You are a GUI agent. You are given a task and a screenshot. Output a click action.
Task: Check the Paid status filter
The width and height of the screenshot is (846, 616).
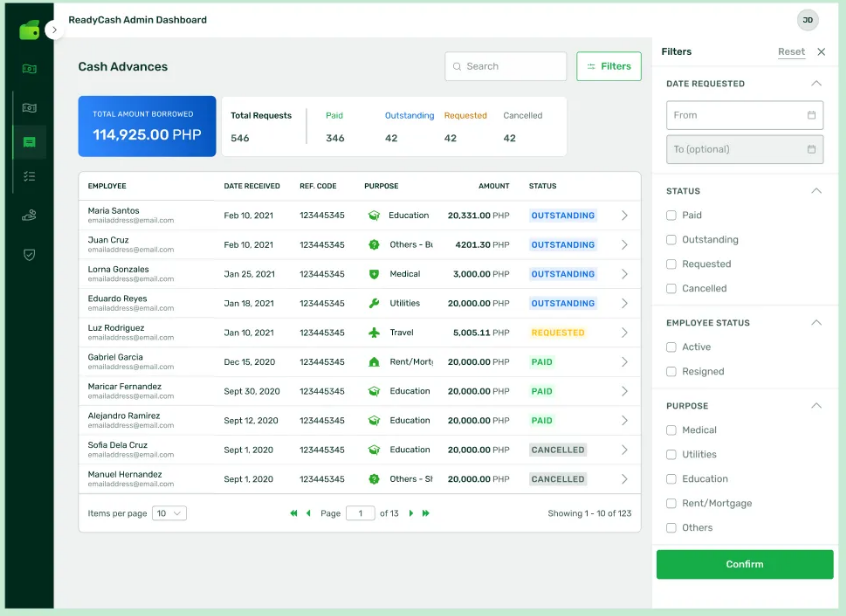tap(671, 215)
